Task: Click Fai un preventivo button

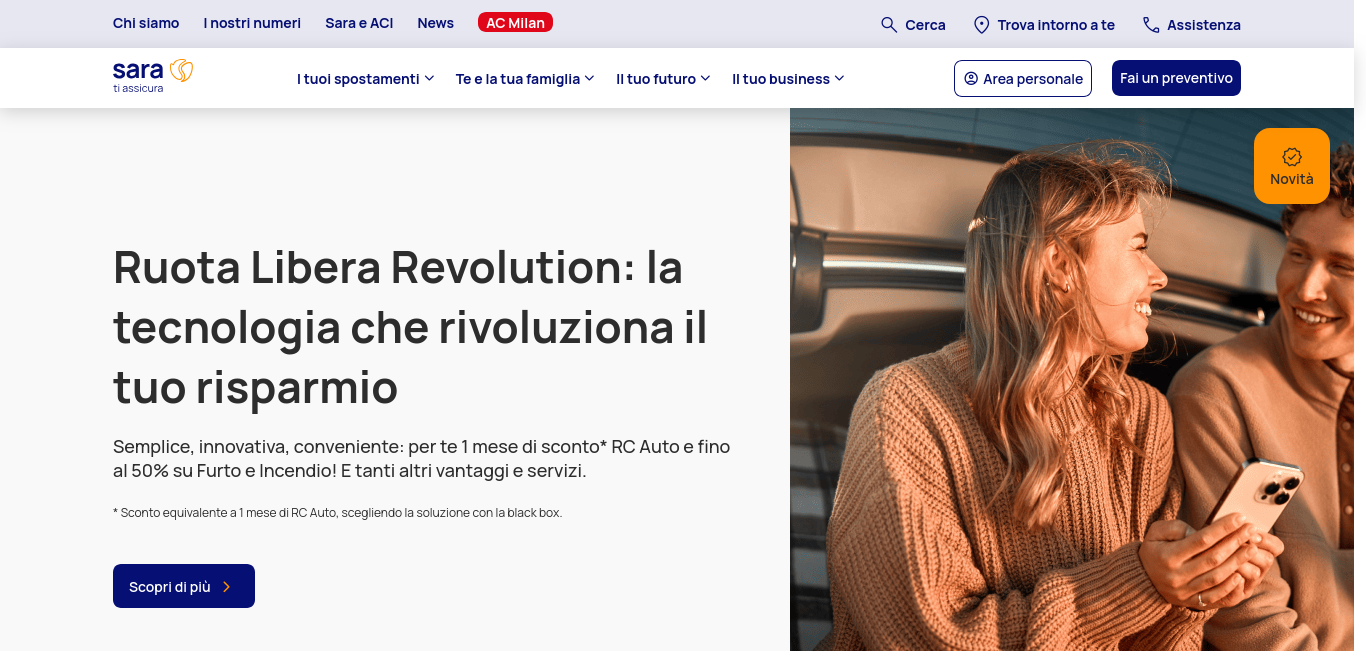Action: (x=1176, y=78)
